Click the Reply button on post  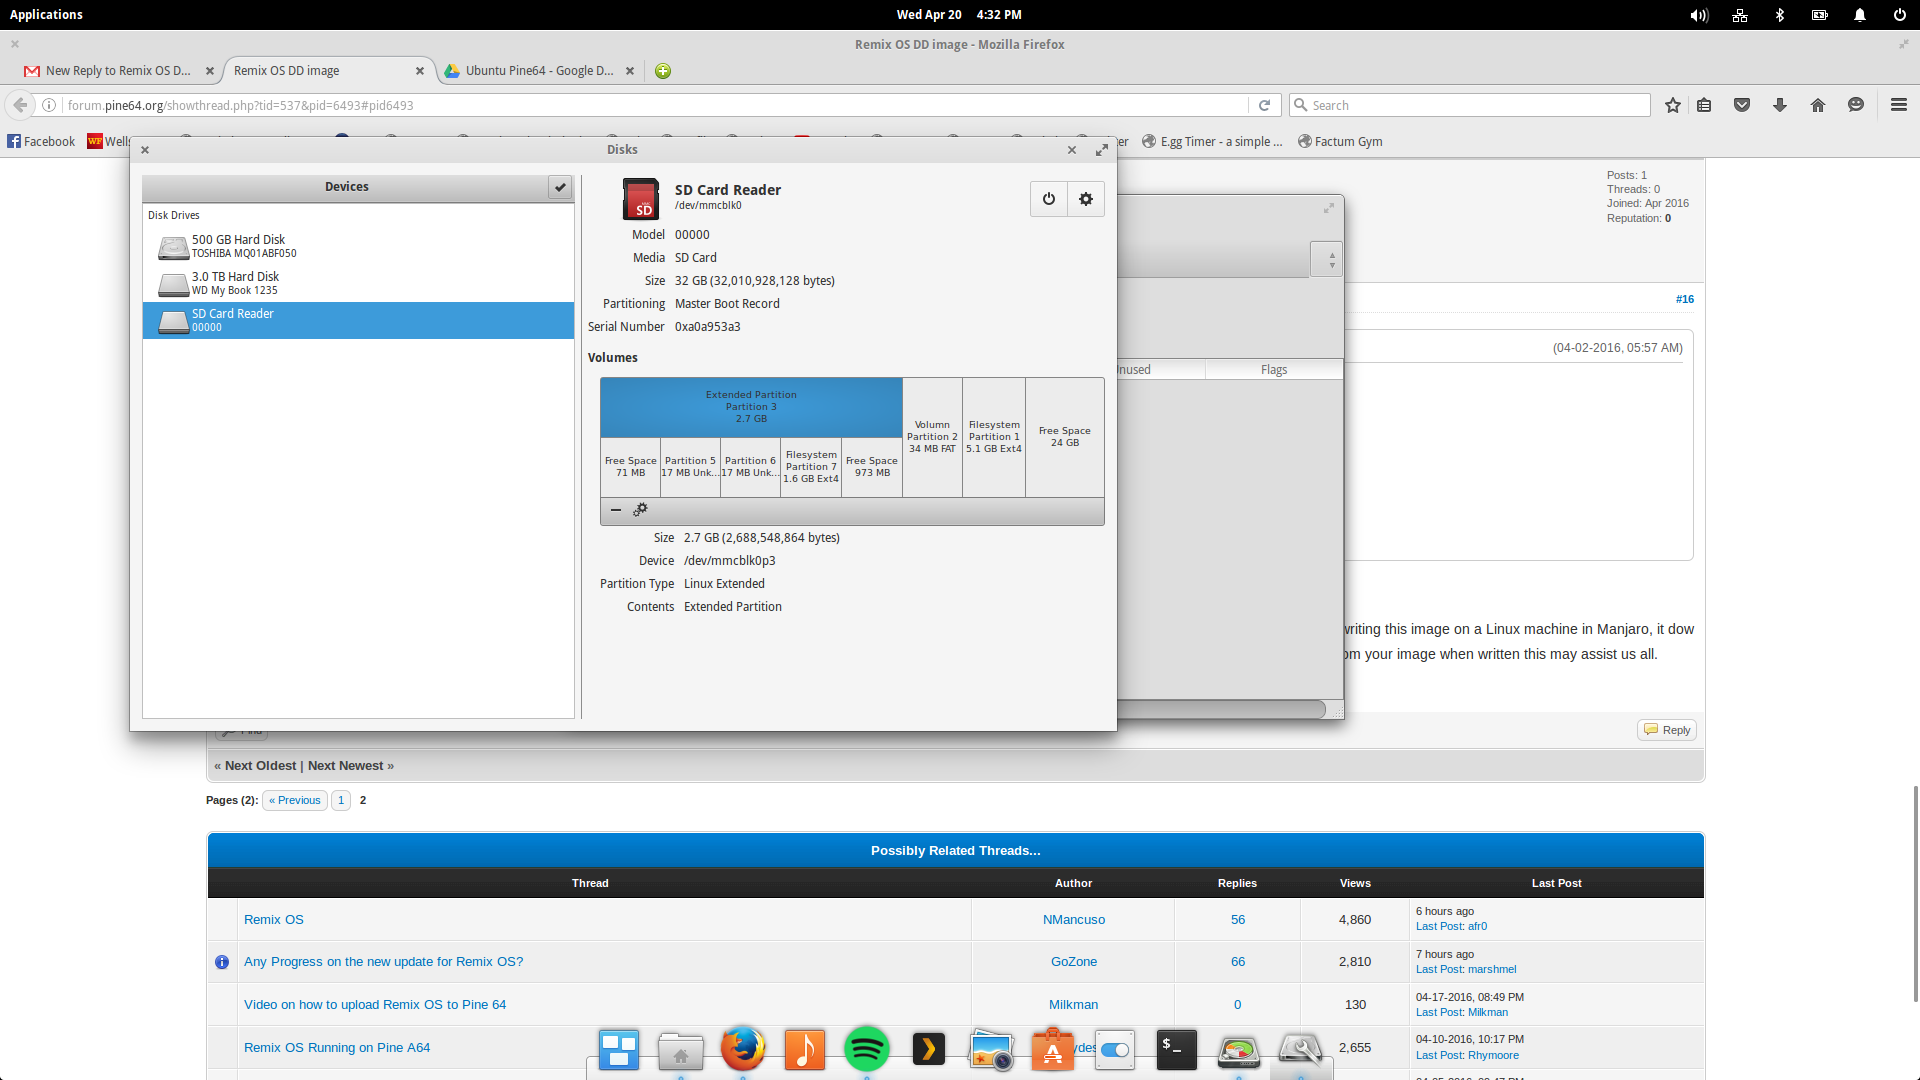click(x=1667, y=730)
